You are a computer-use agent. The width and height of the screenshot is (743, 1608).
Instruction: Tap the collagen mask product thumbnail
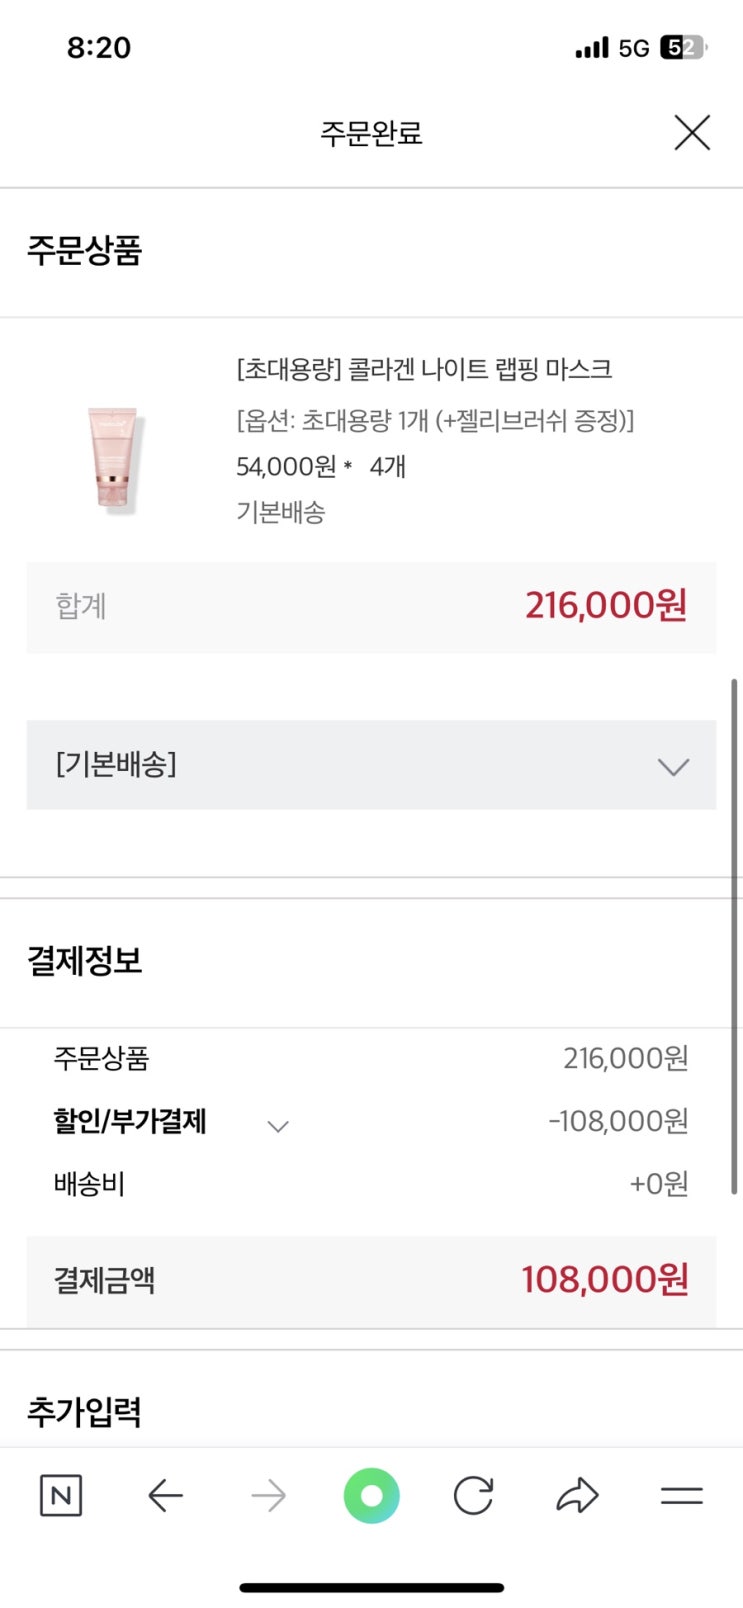112,459
